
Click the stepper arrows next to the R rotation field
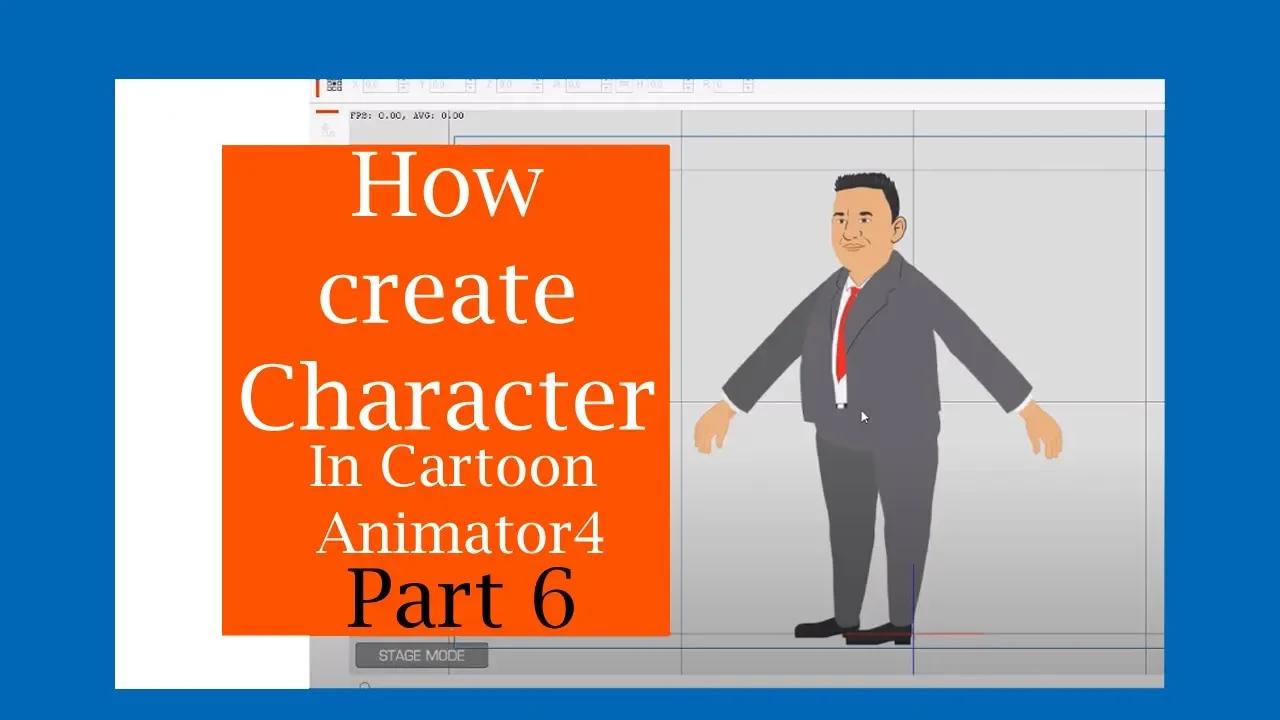point(748,85)
